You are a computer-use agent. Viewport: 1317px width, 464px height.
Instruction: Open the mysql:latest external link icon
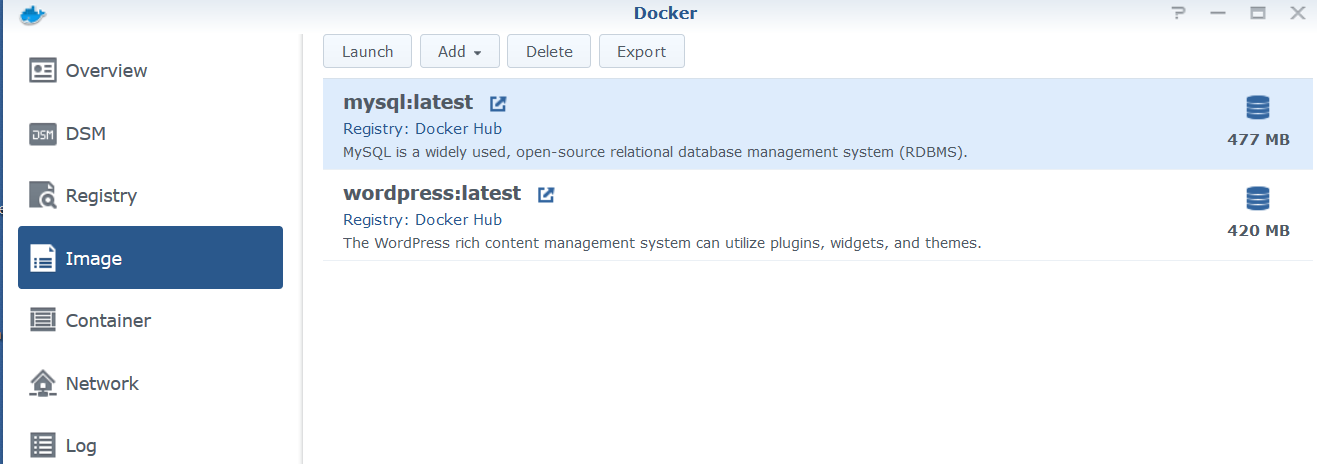(x=498, y=103)
